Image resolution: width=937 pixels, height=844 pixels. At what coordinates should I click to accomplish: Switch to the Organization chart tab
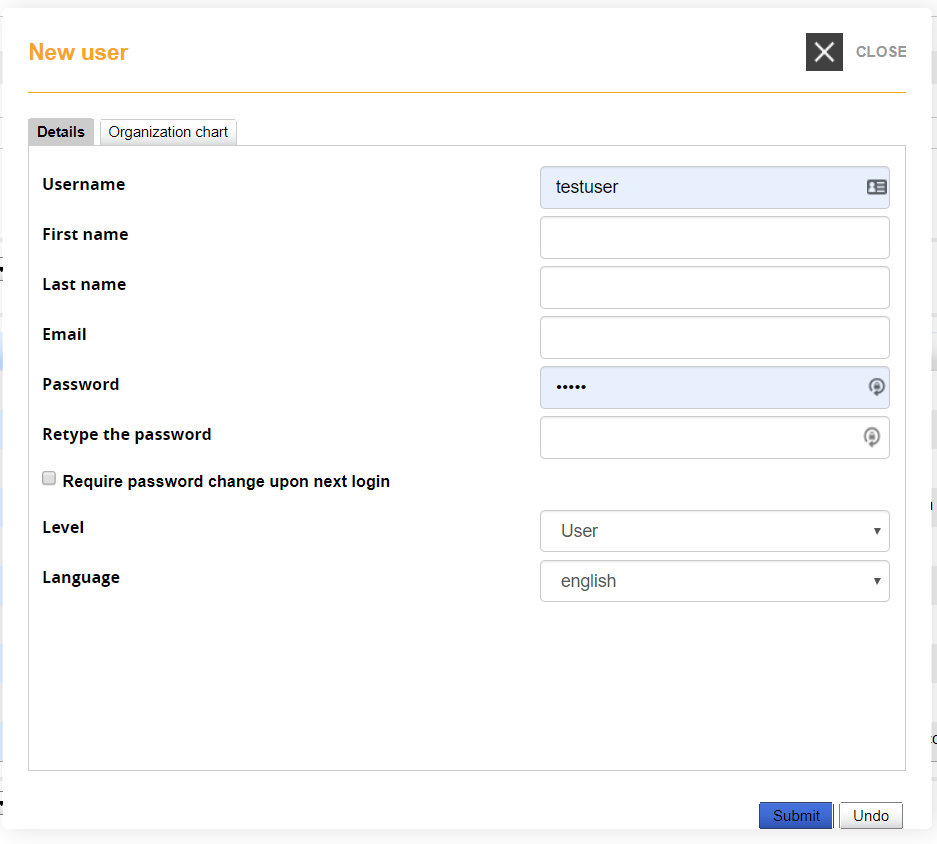coord(167,131)
